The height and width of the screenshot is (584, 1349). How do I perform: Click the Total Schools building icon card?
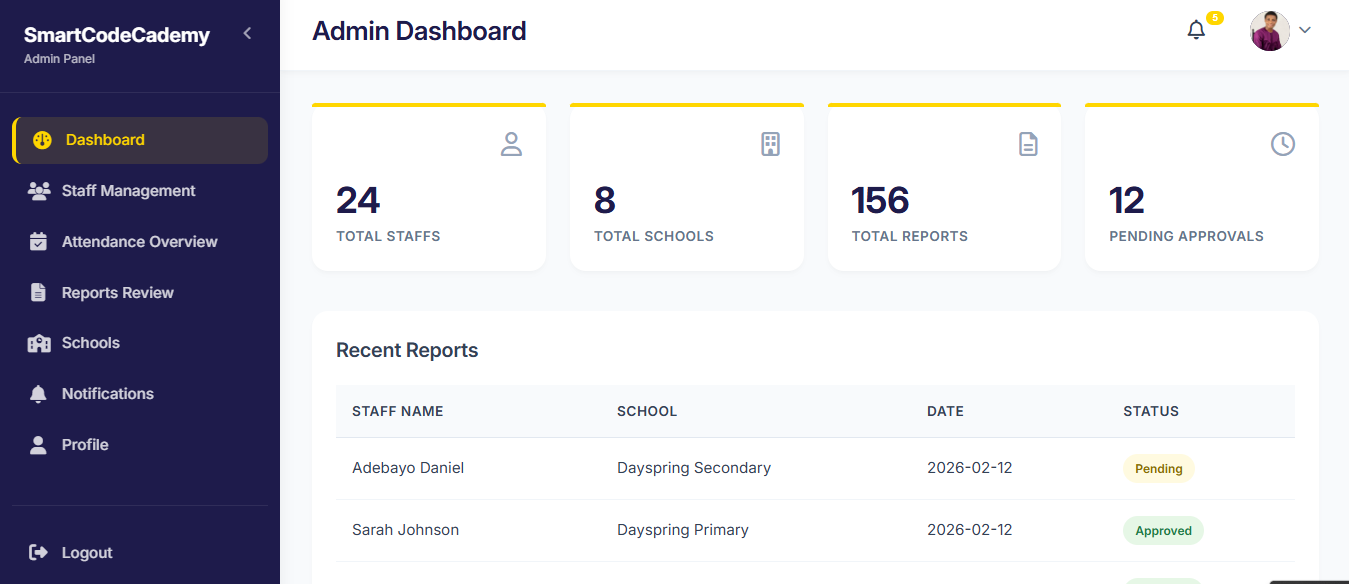coord(769,144)
